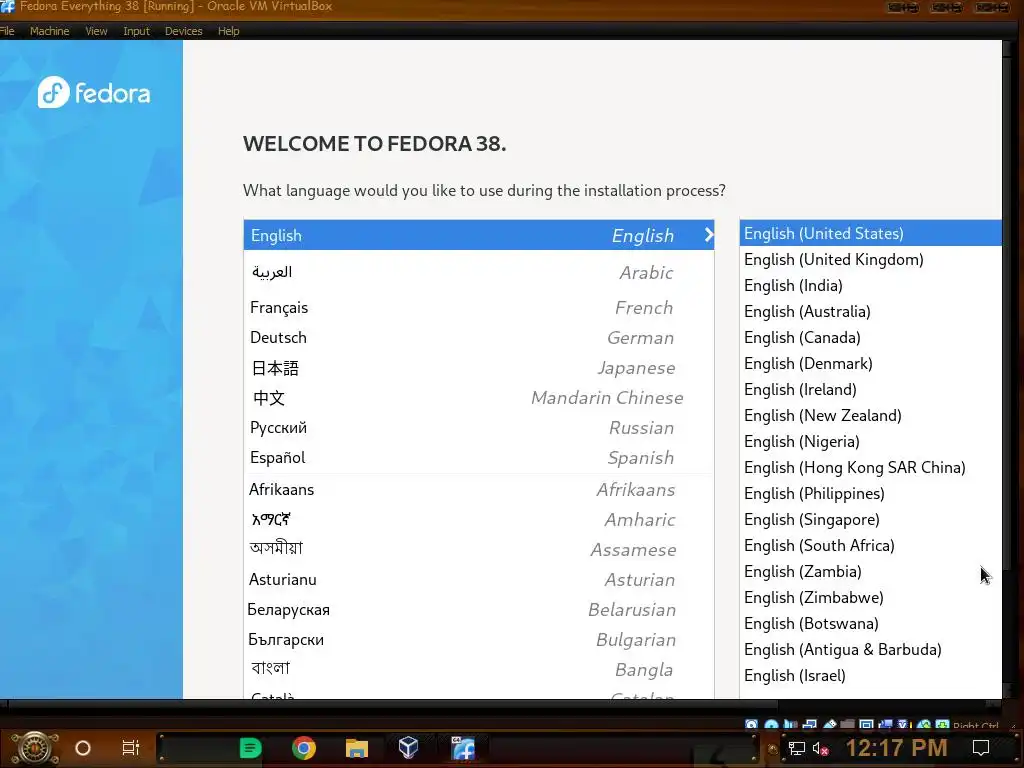Select English (Philippines) locale

tap(870, 494)
